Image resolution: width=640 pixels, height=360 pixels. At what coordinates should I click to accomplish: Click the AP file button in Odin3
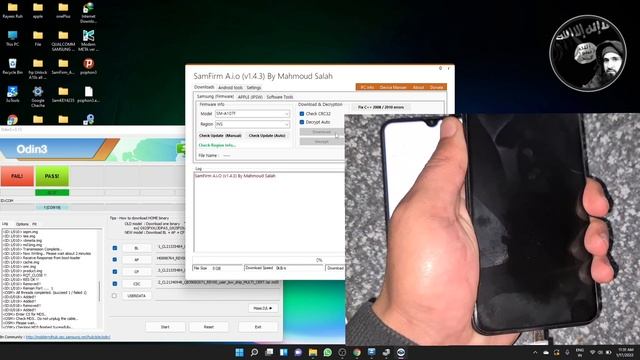point(136,260)
